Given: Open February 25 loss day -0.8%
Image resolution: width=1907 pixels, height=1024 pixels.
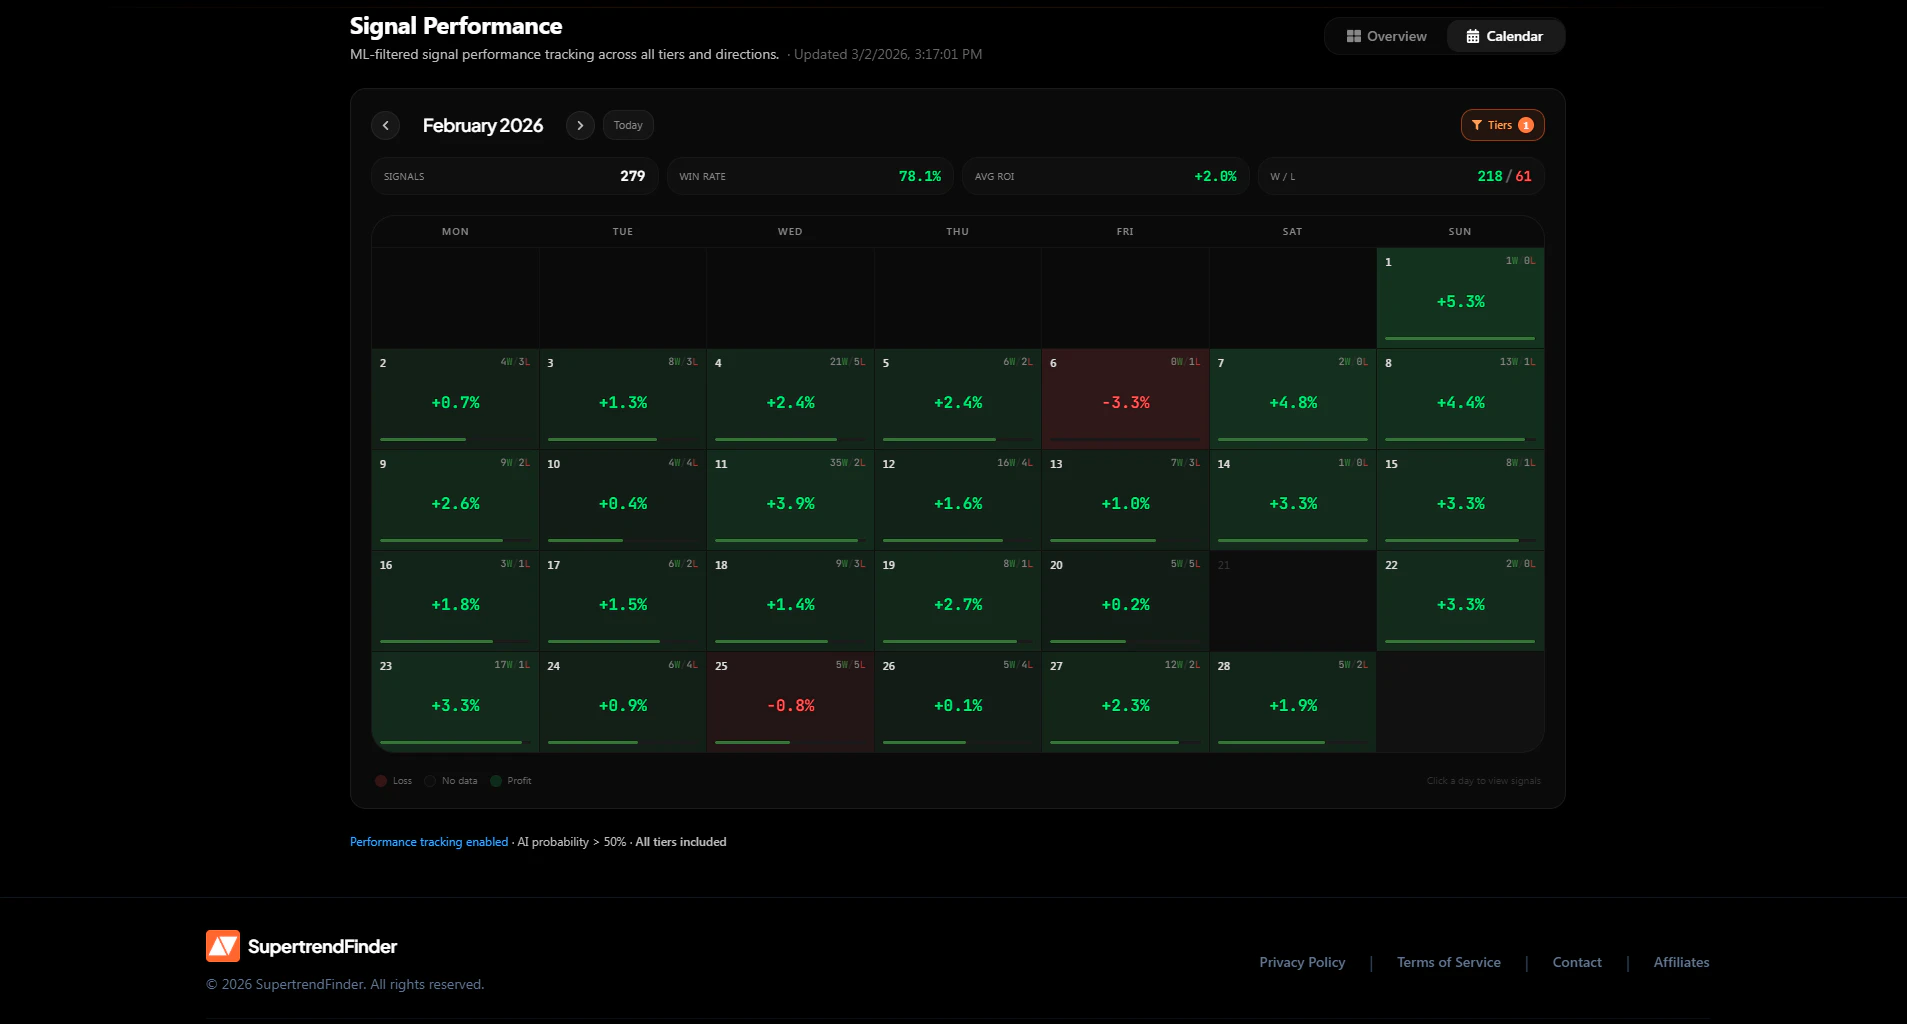Looking at the screenshot, I should (x=790, y=702).
